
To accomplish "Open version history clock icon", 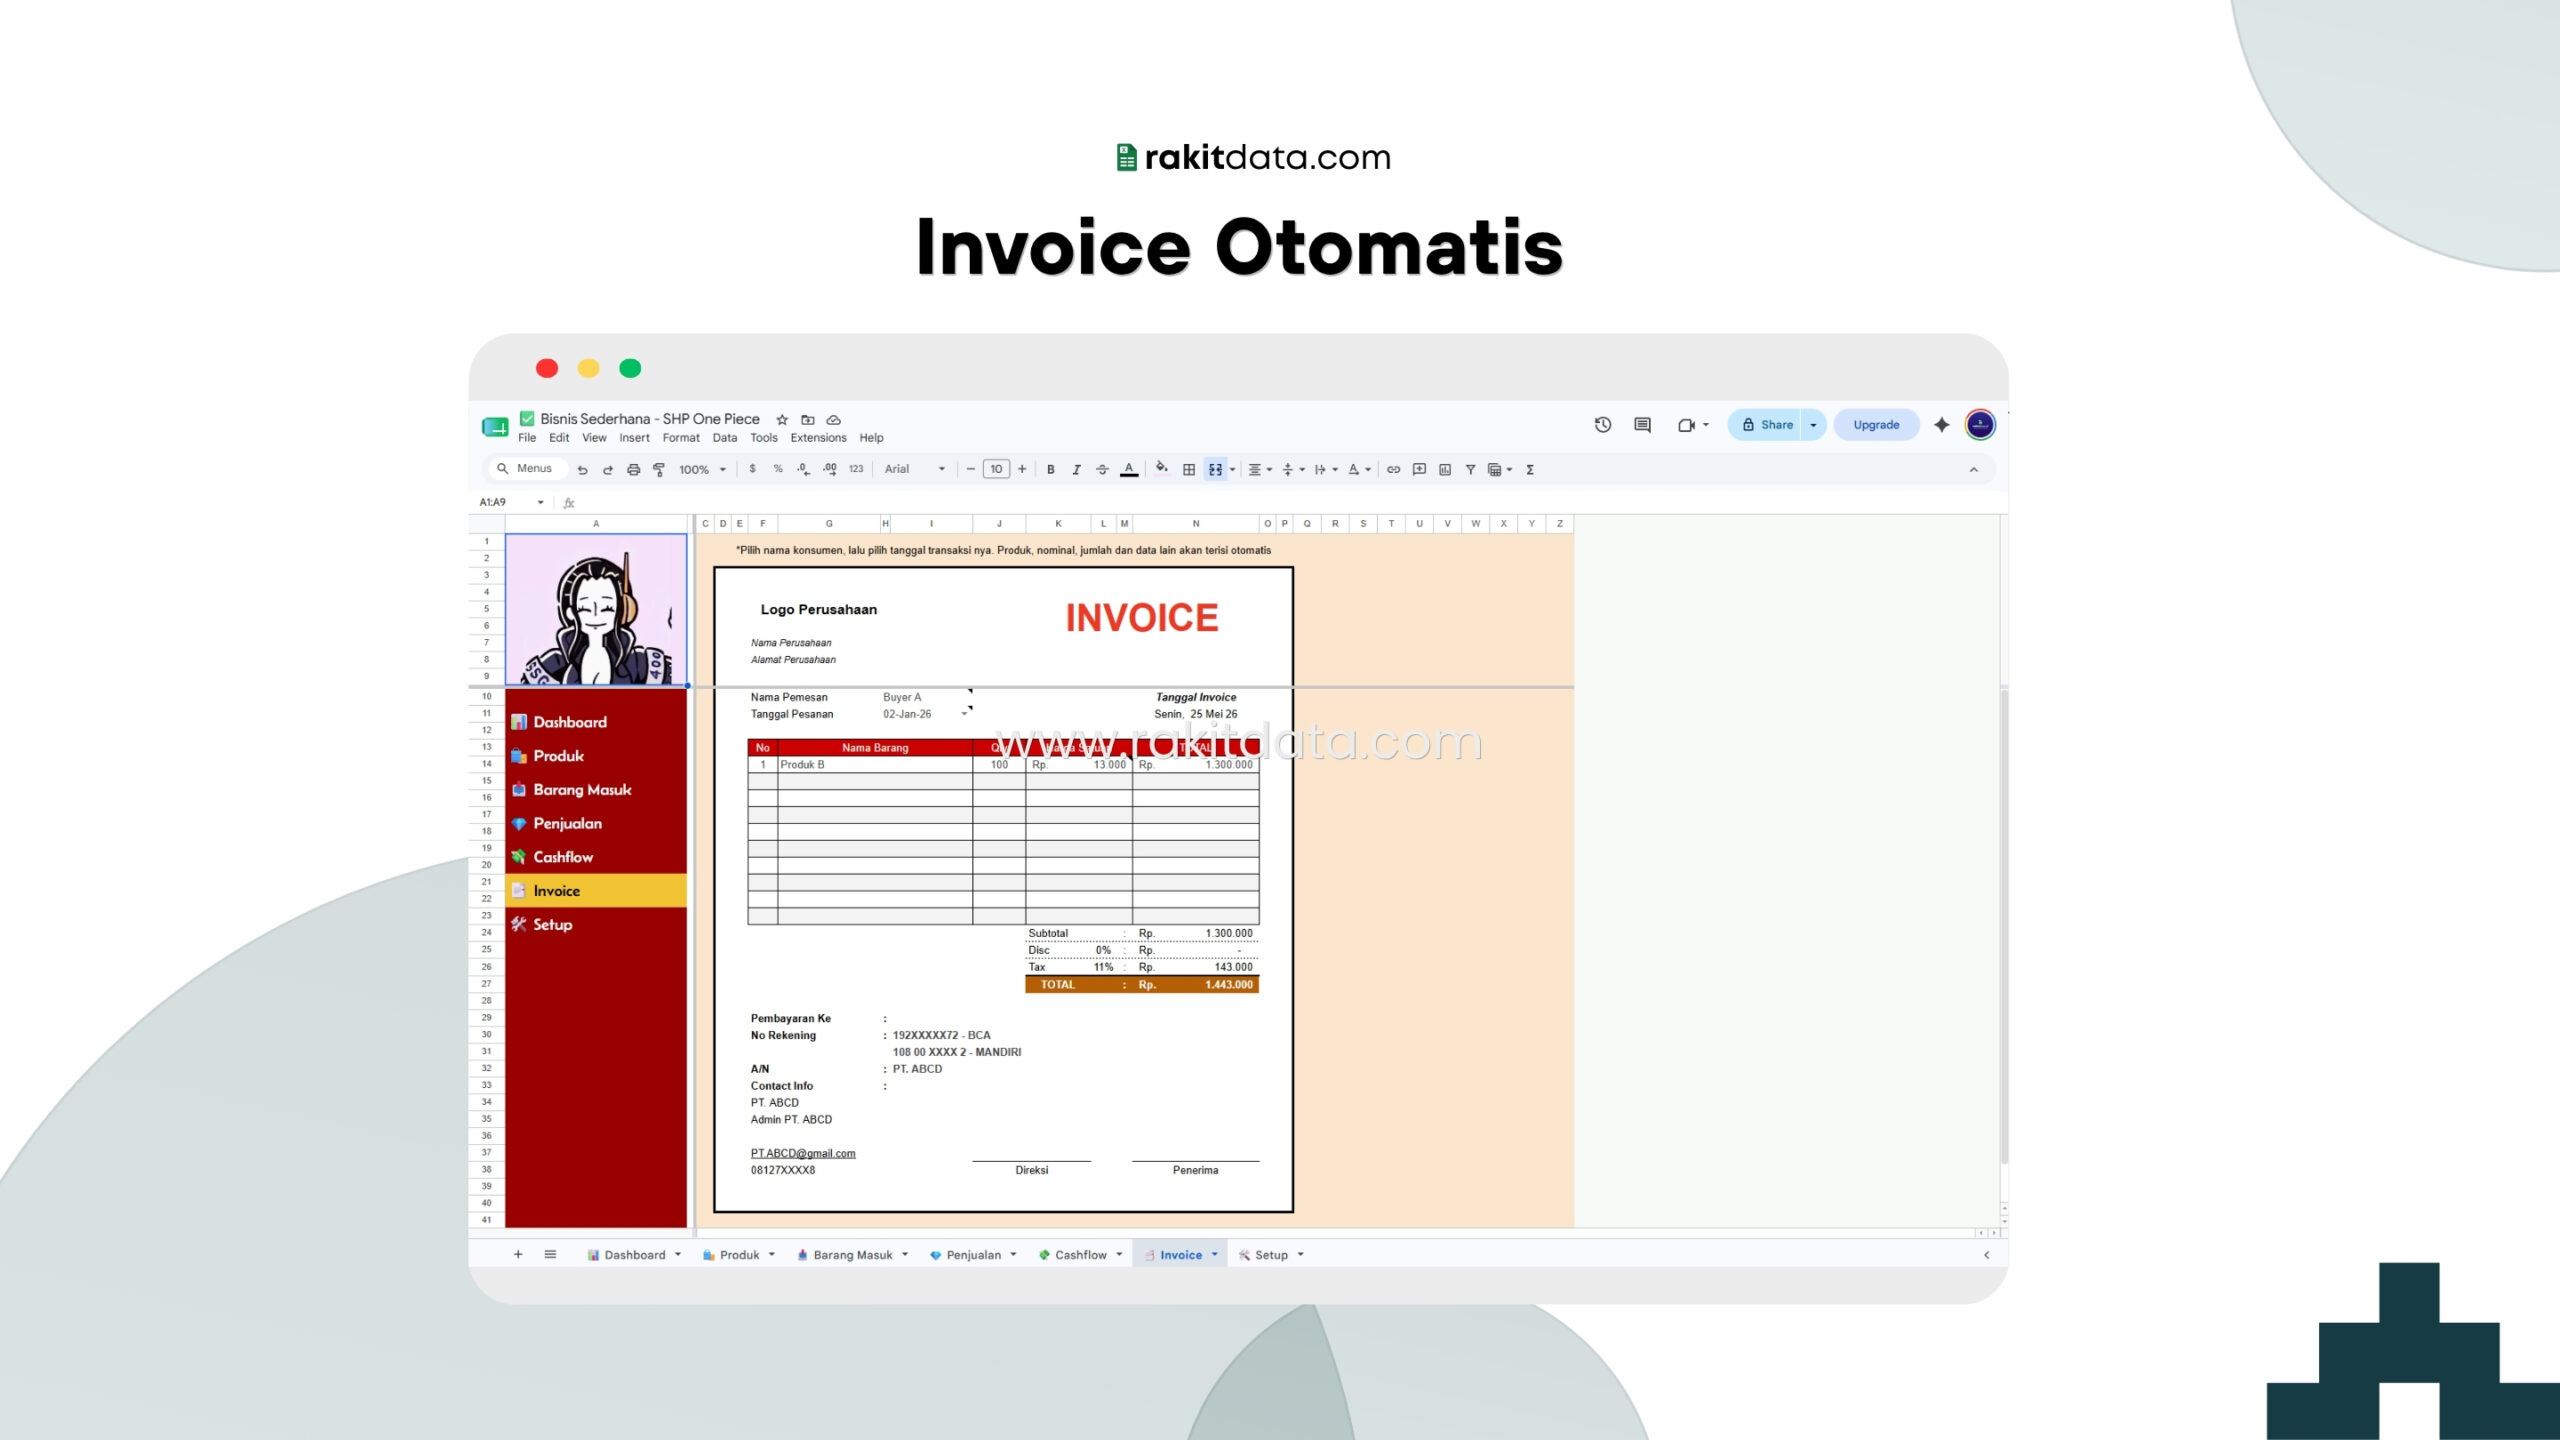I will [1603, 425].
